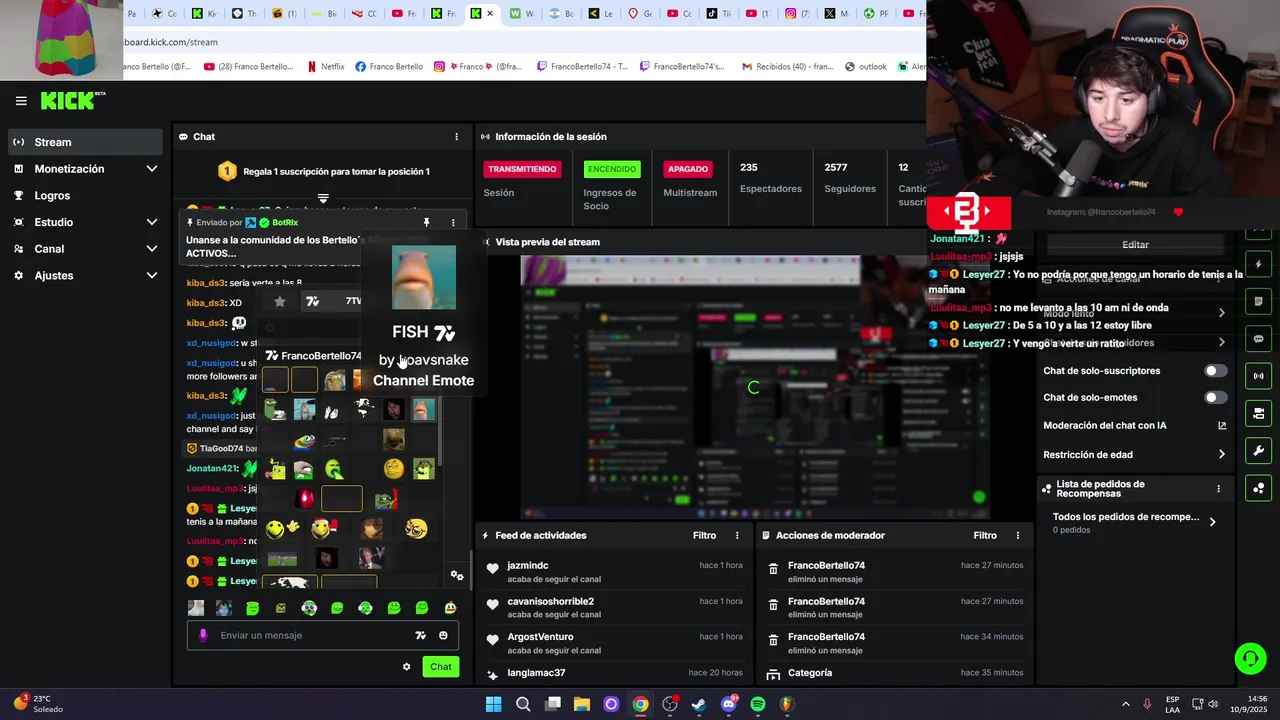Open Filtro in Feed de actividades
Image resolution: width=1280 pixels, height=720 pixels.
[704, 536]
